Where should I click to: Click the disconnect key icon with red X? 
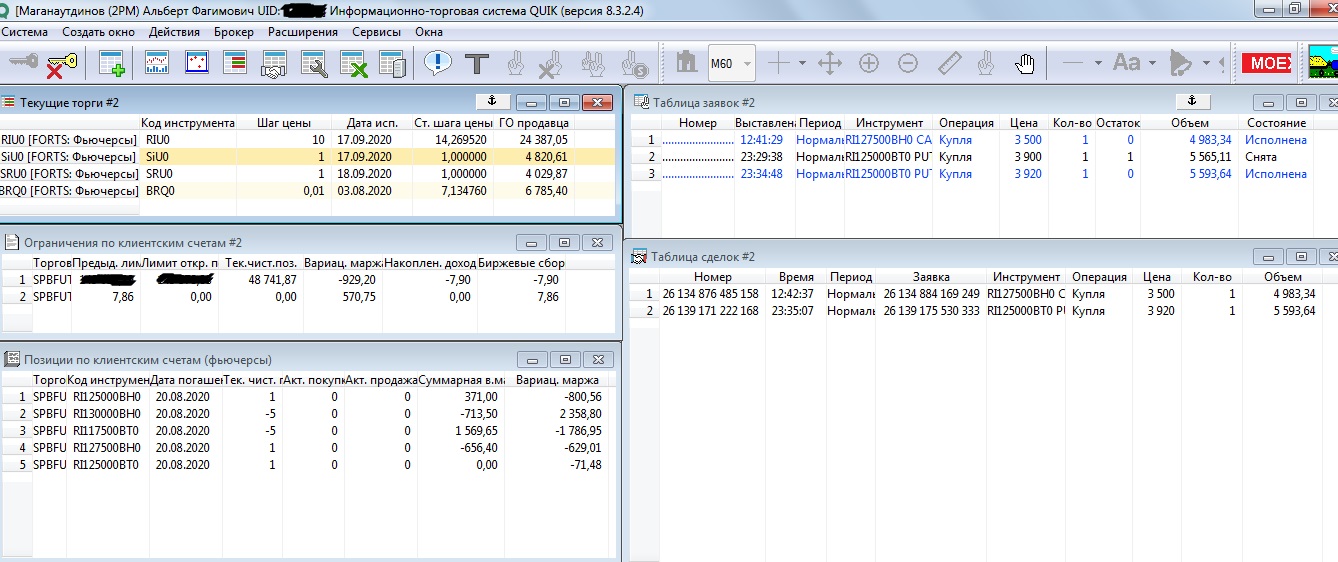coord(62,64)
